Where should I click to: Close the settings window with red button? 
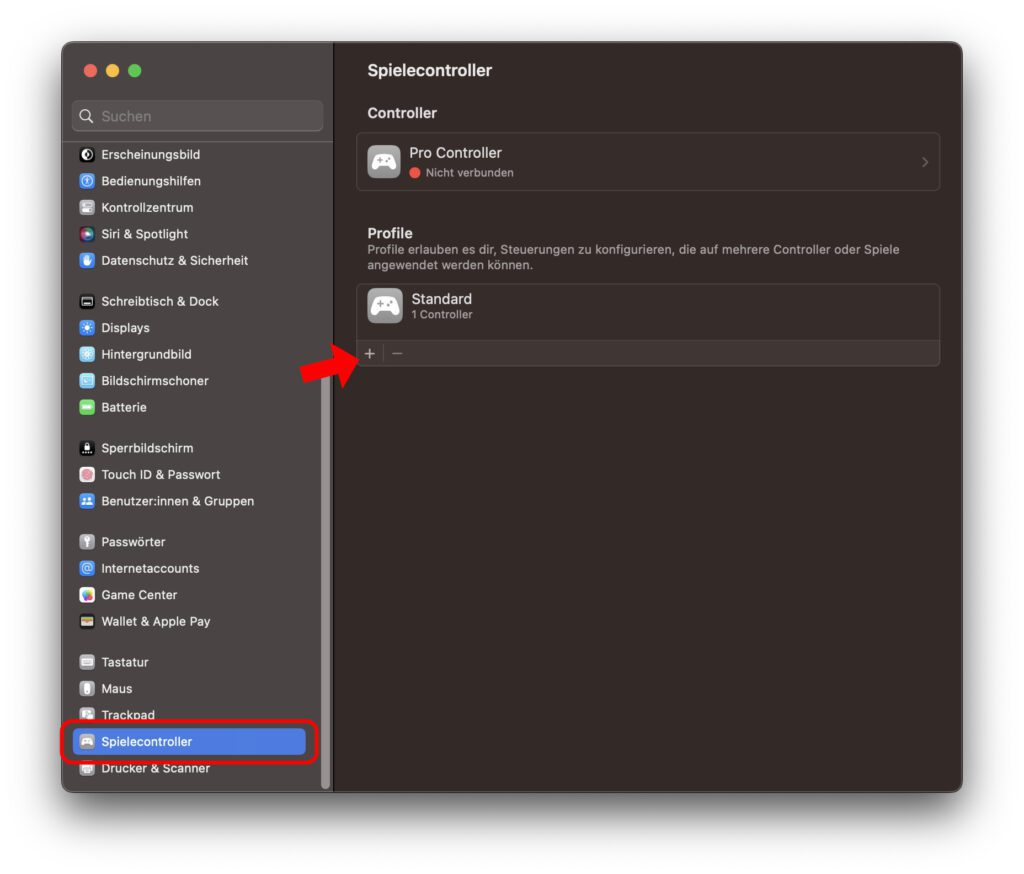click(91, 71)
